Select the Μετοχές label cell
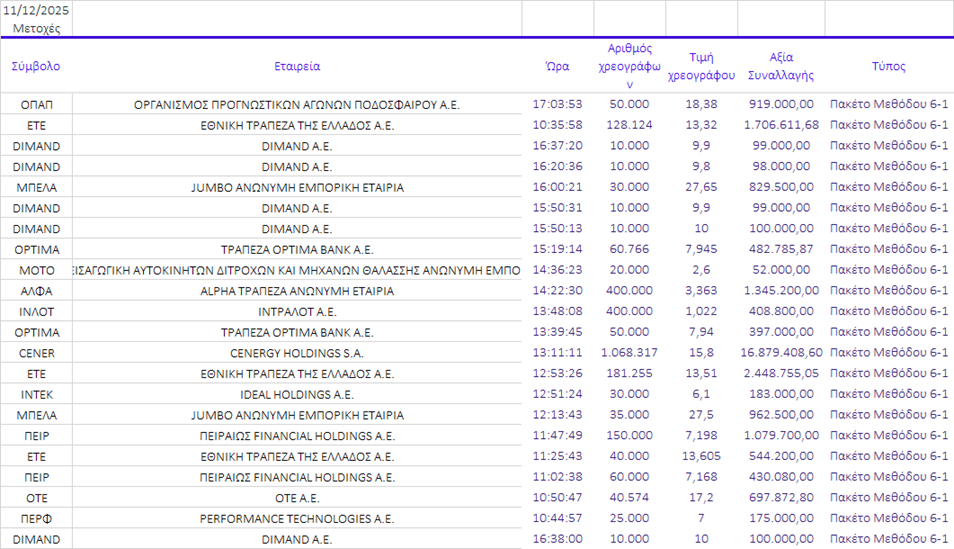The image size is (954, 549). (x=36, y=28)
